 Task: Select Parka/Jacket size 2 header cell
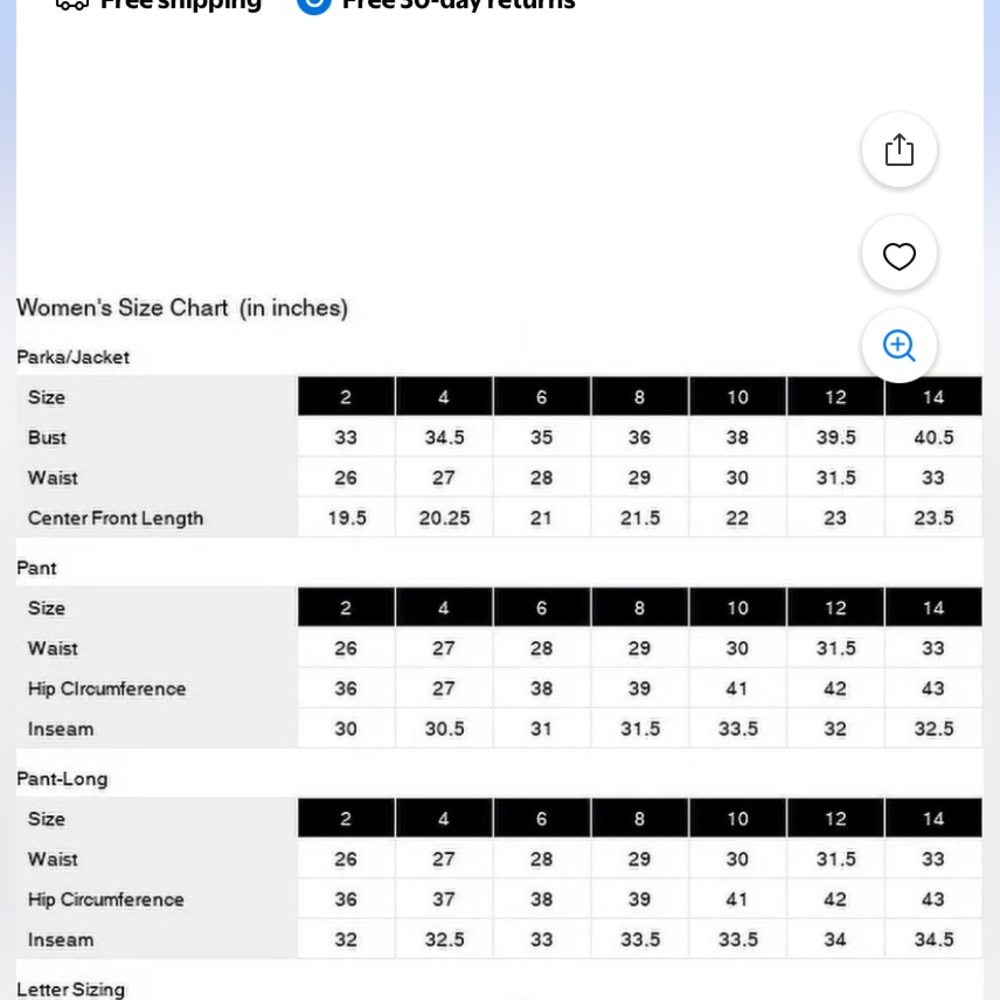pyautogui.click(x=346, y=397)
